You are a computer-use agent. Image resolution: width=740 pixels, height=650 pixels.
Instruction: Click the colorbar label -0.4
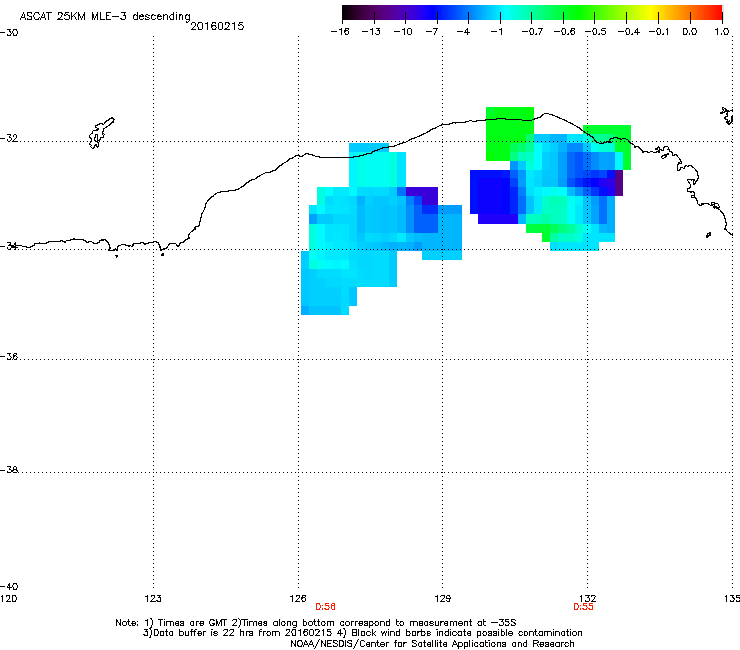(628, 32)
